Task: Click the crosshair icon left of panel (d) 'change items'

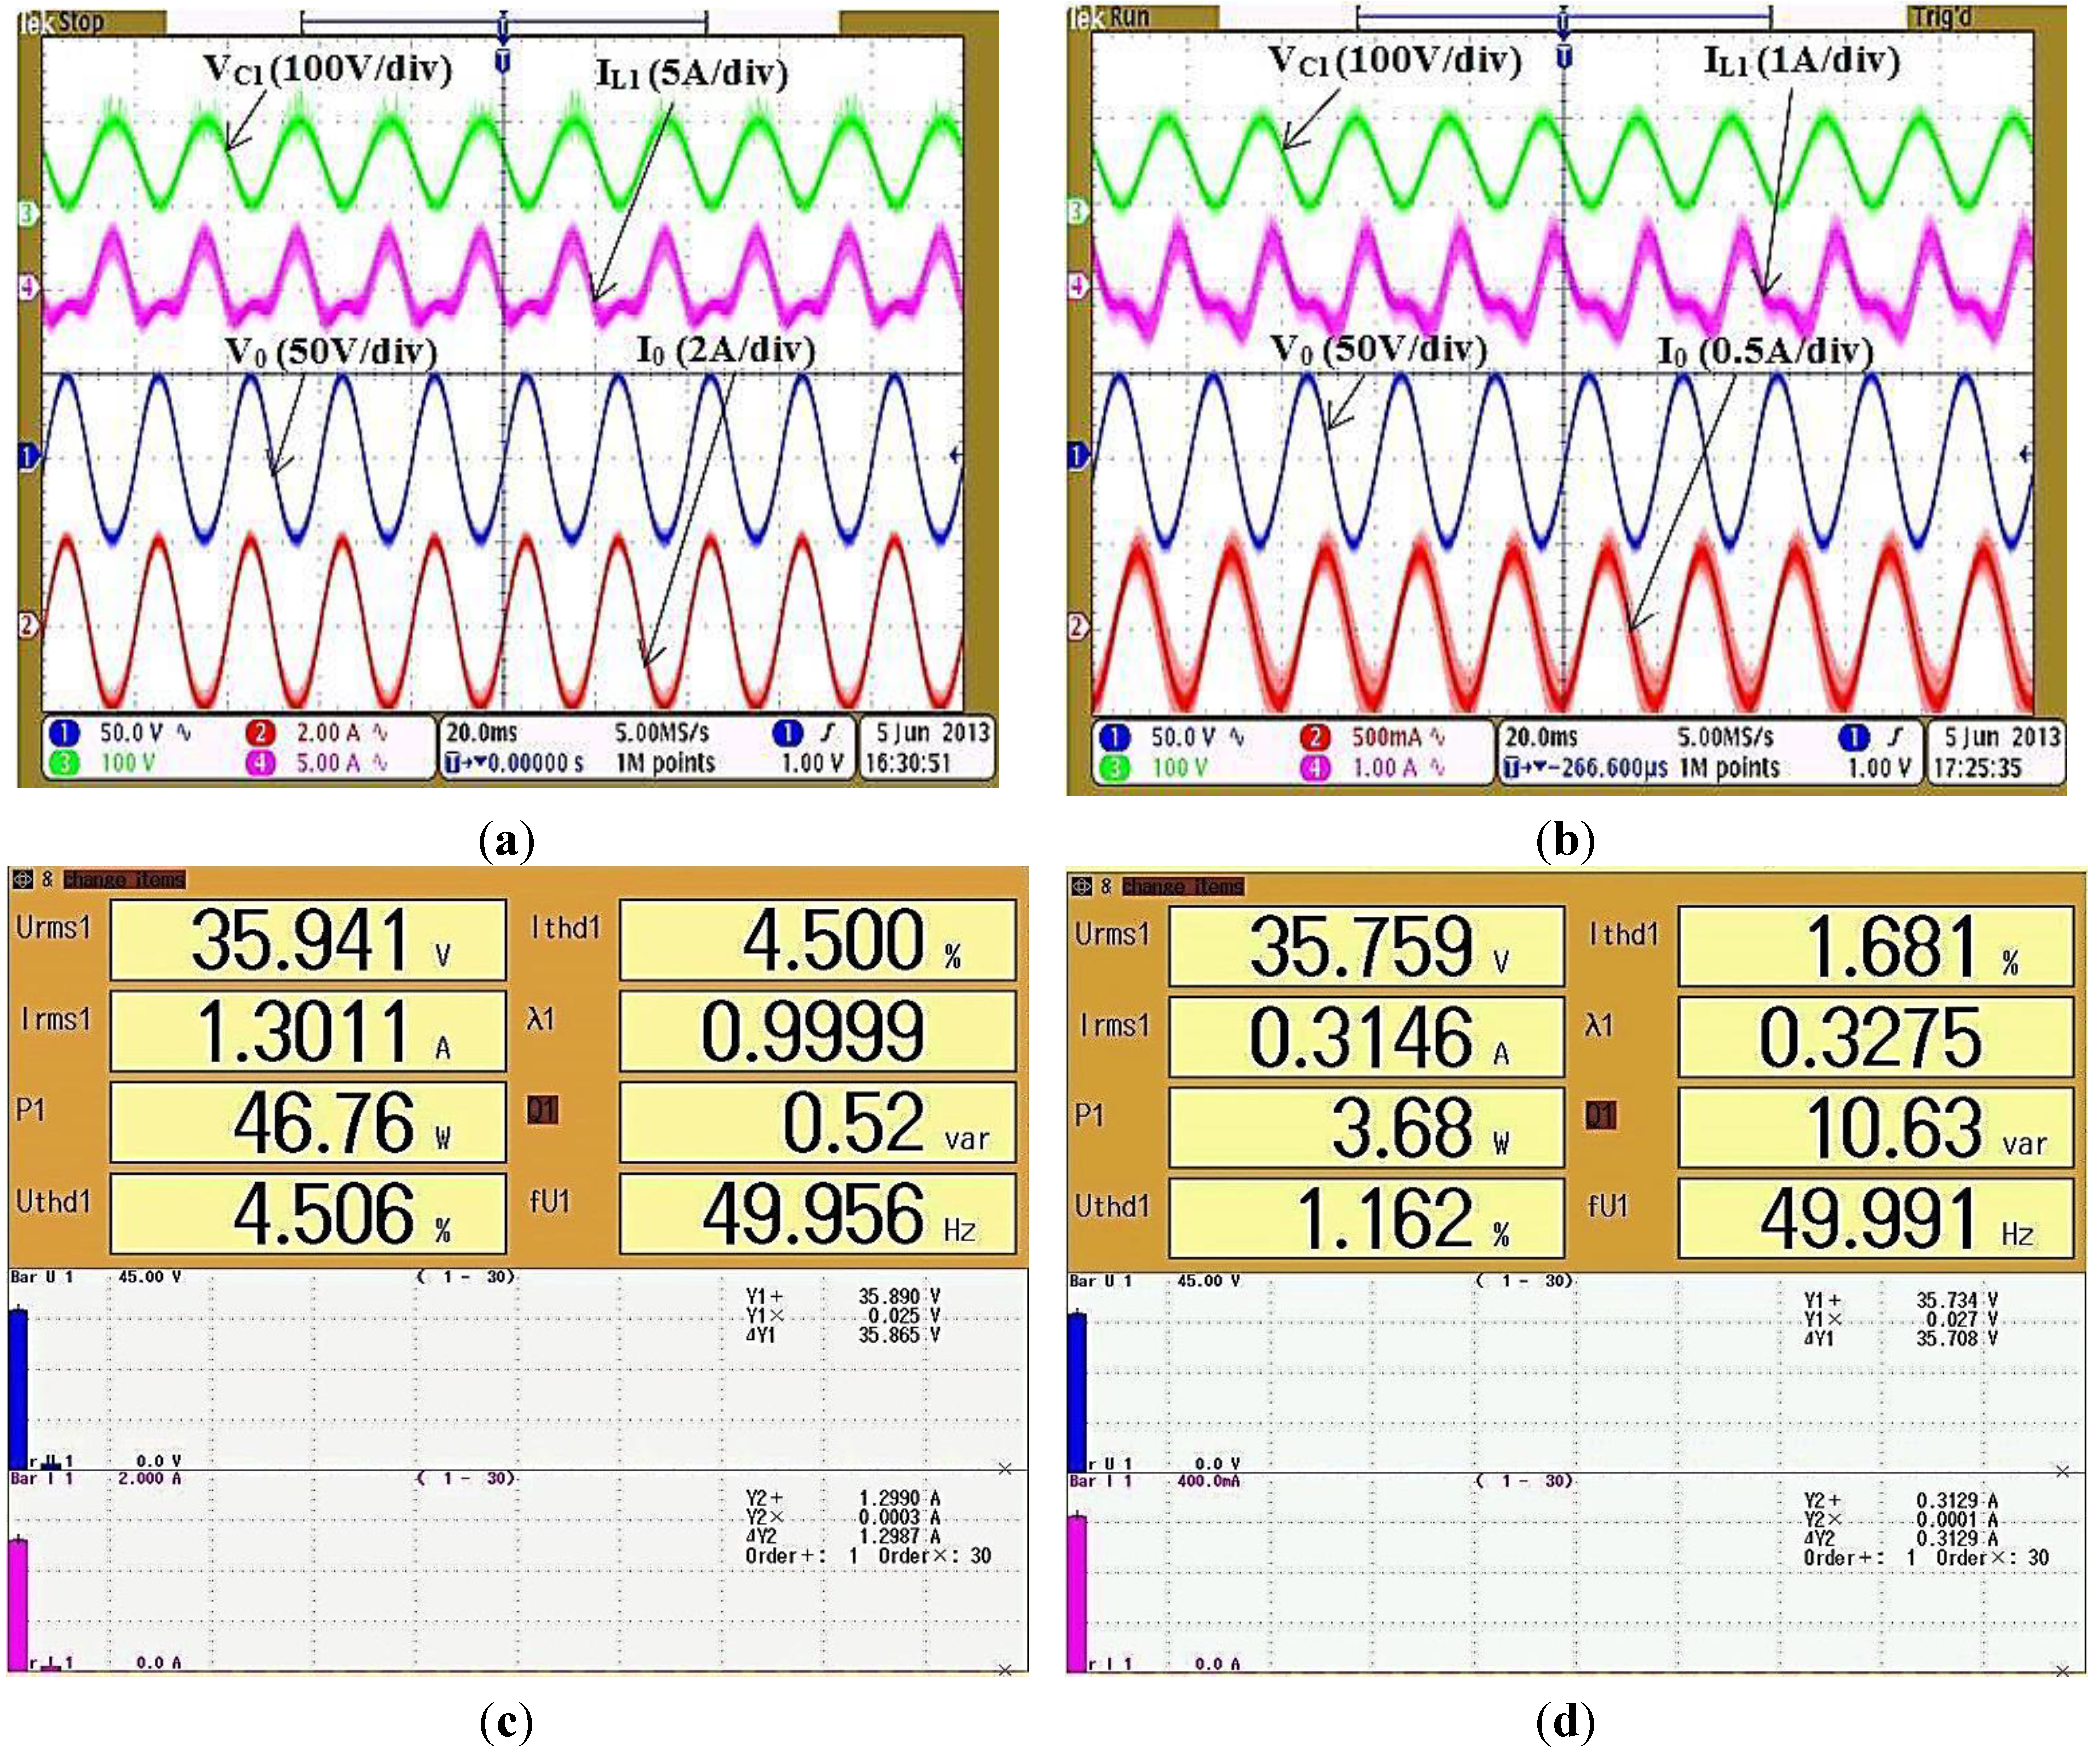Action: [x=1081, y=886]
